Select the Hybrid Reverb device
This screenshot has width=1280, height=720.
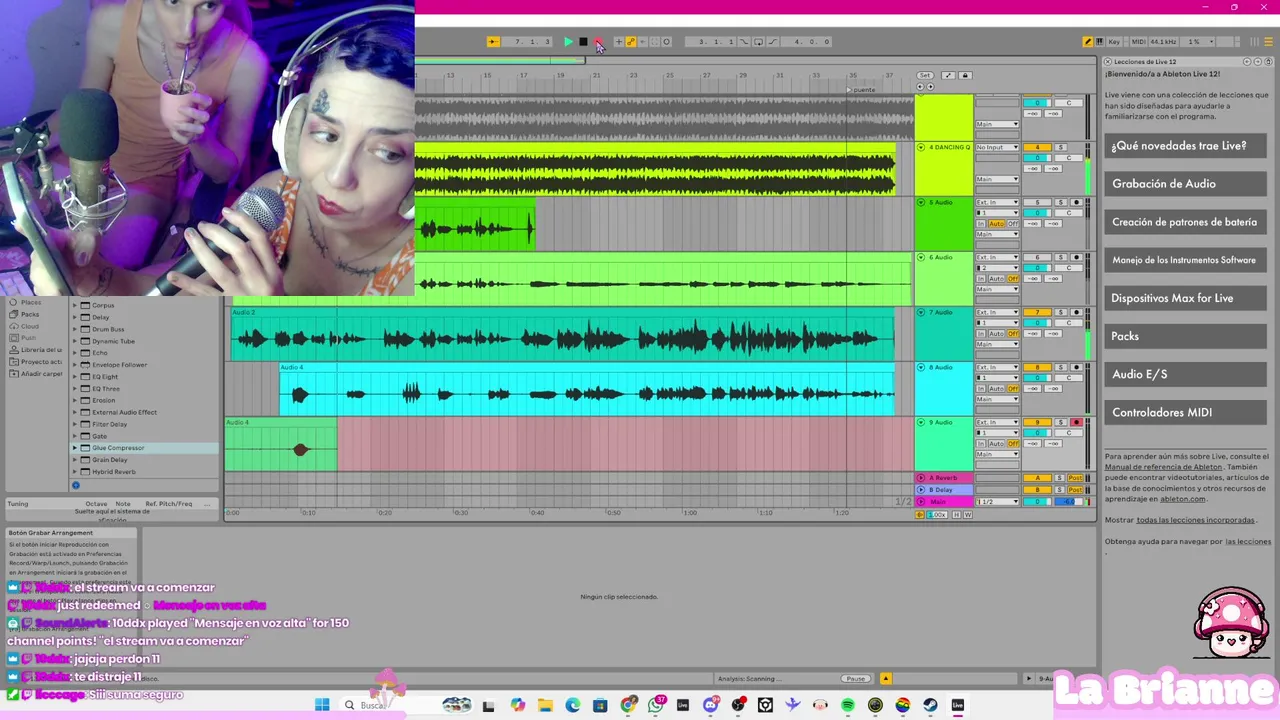click(x=113, y=472)
